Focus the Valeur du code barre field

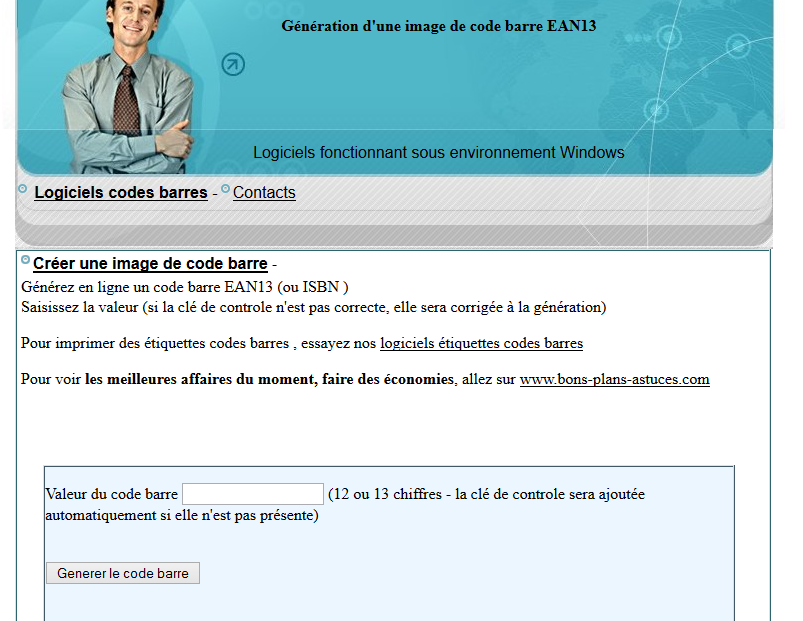pyautogui.click(x=253, y=494)
